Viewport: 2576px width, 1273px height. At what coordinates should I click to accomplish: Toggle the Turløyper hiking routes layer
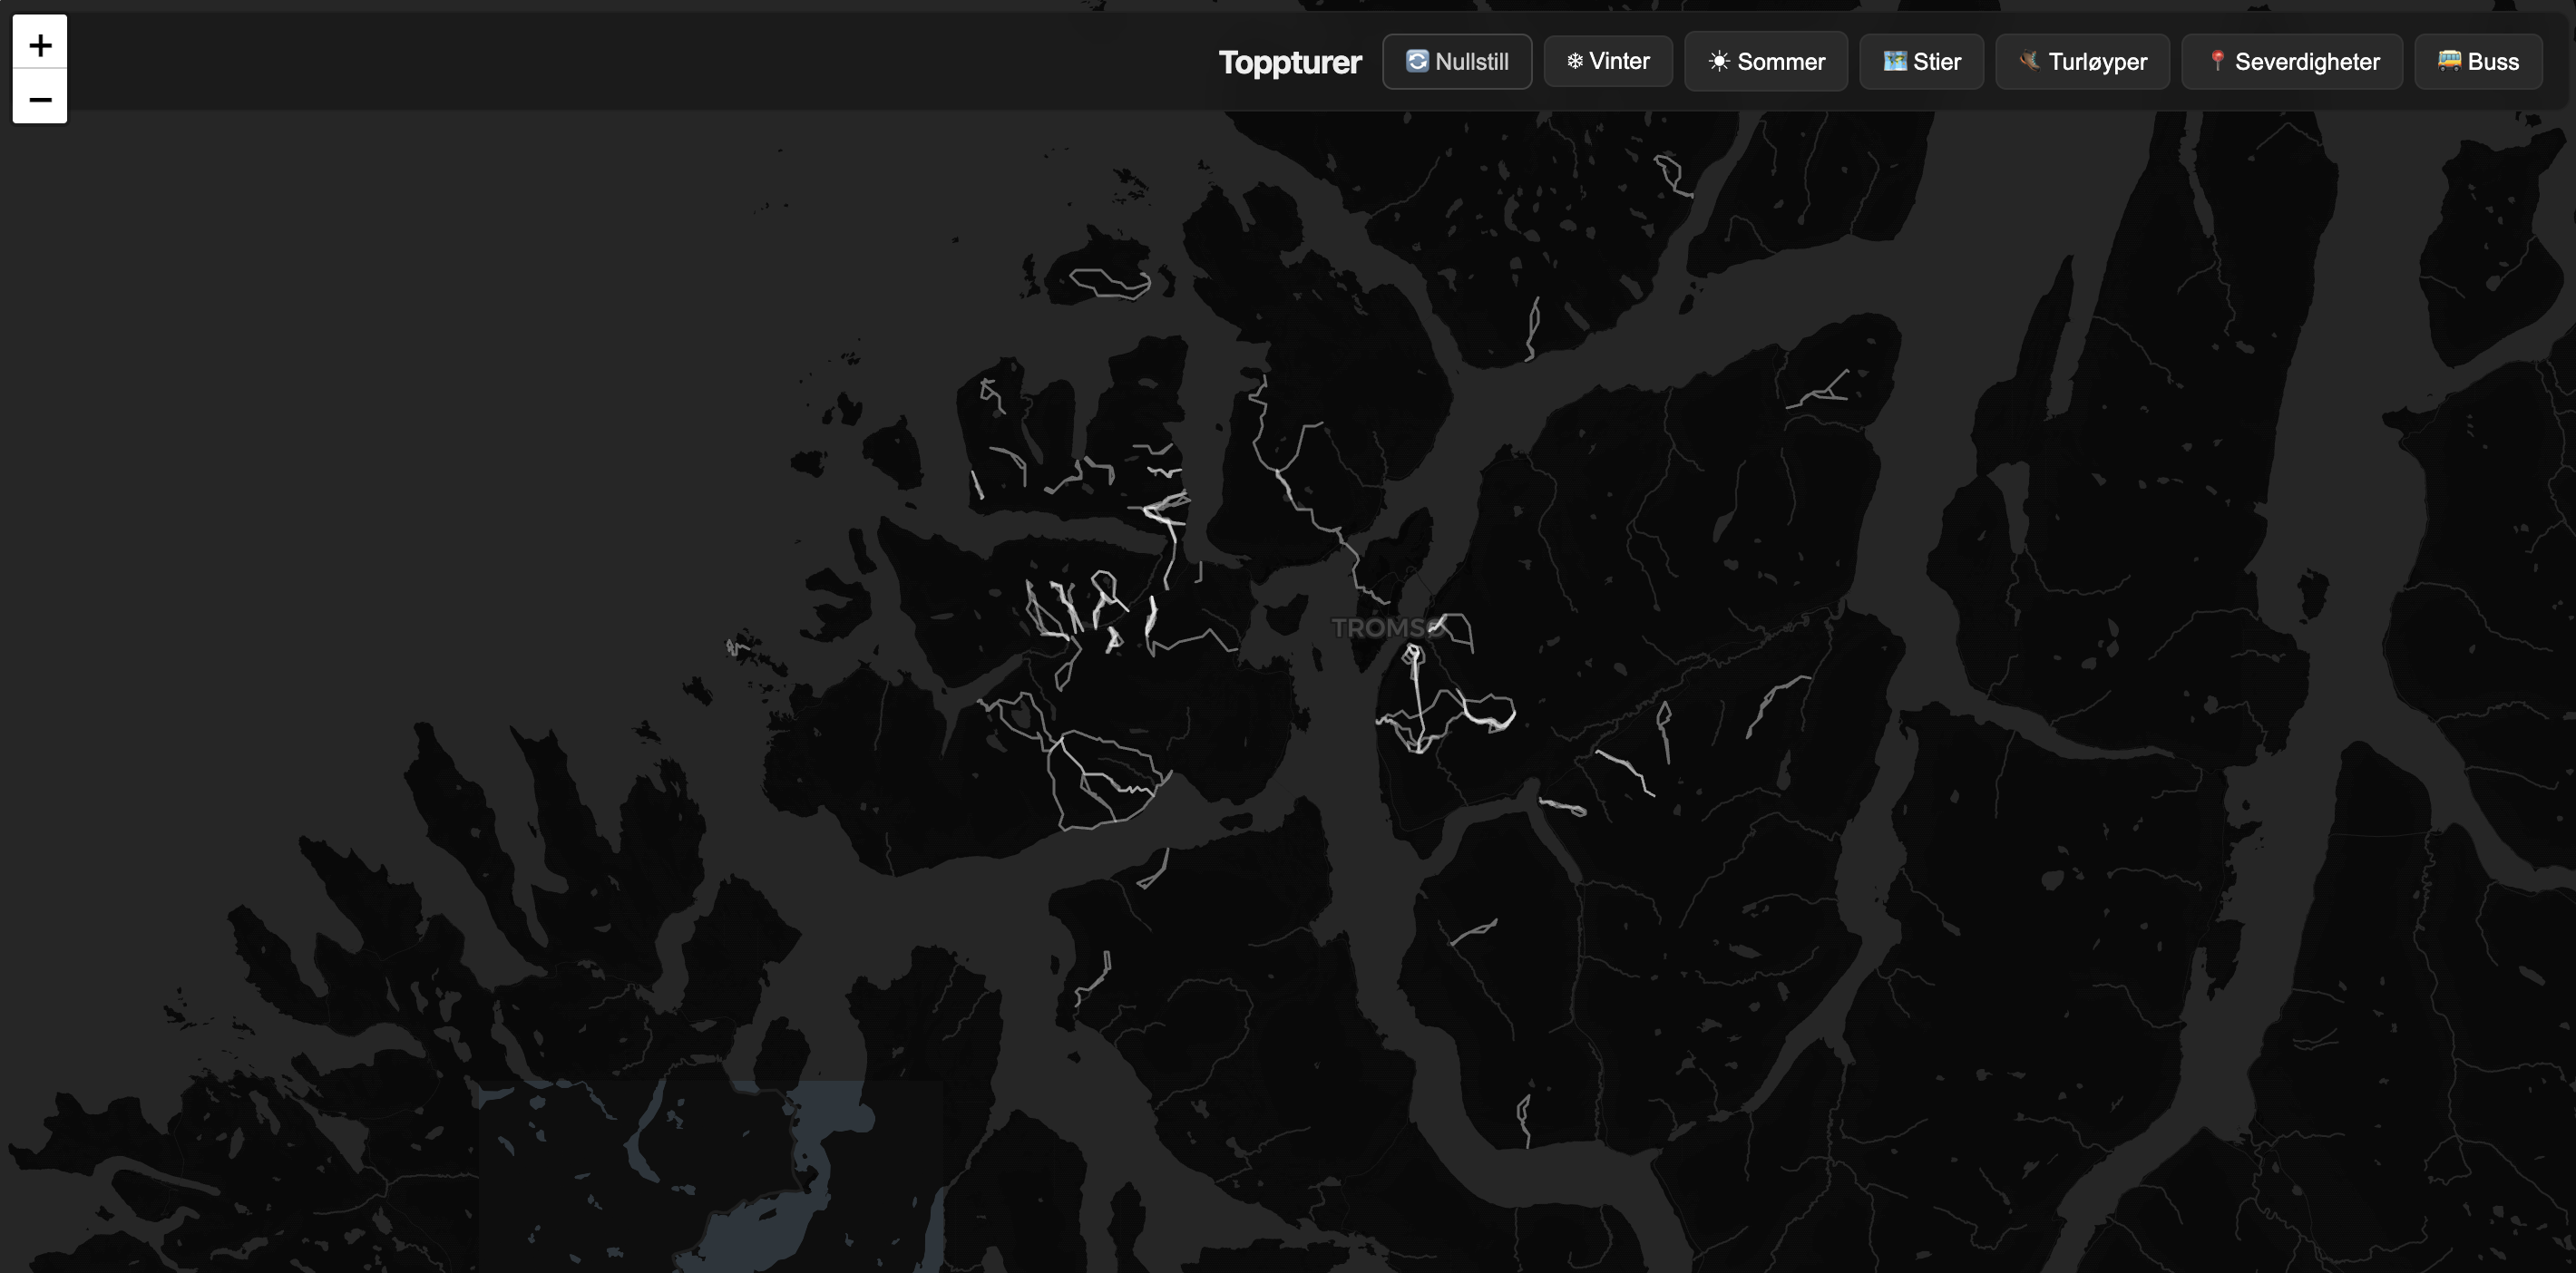[x=2082, y=62]
